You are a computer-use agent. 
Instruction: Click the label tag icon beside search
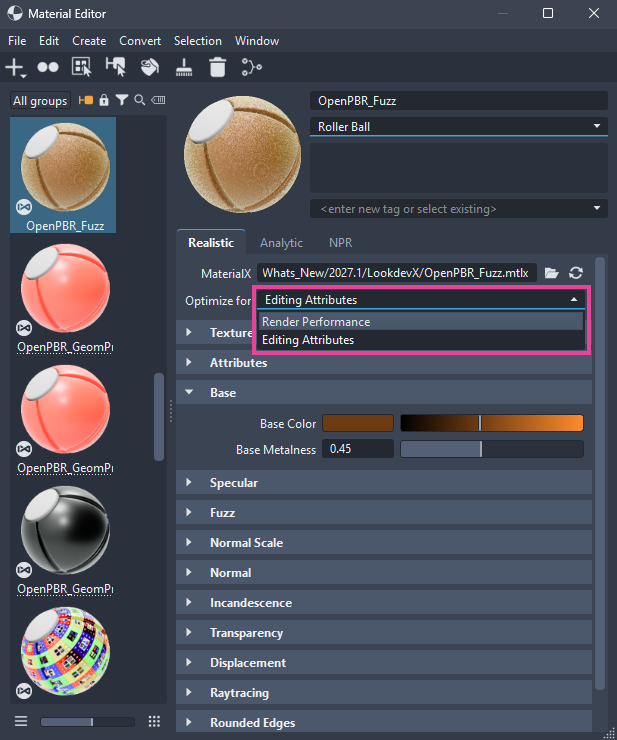(x=158, y=100)
